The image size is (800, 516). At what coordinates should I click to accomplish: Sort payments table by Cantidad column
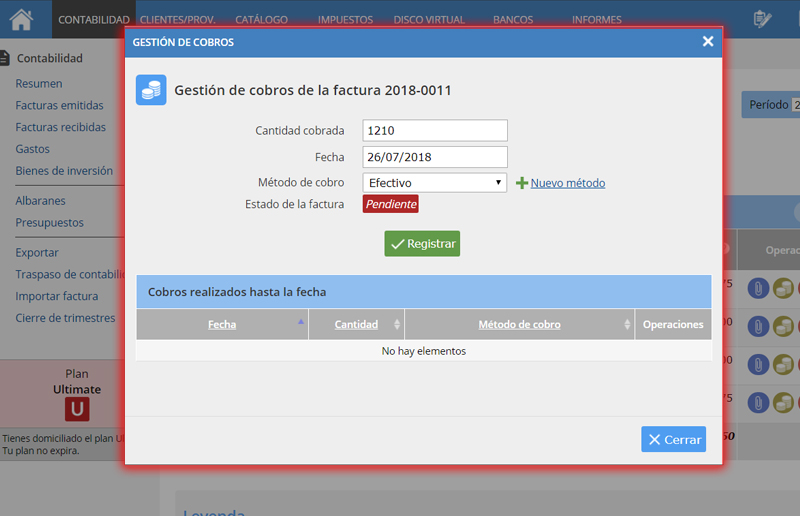point(356,325)
